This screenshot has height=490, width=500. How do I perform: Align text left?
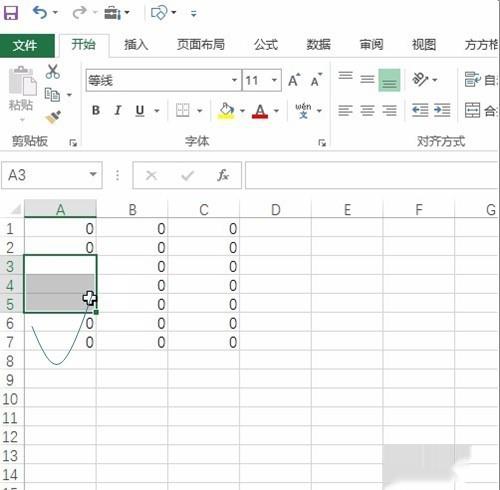pyautogui.click(x=345, y=110)
